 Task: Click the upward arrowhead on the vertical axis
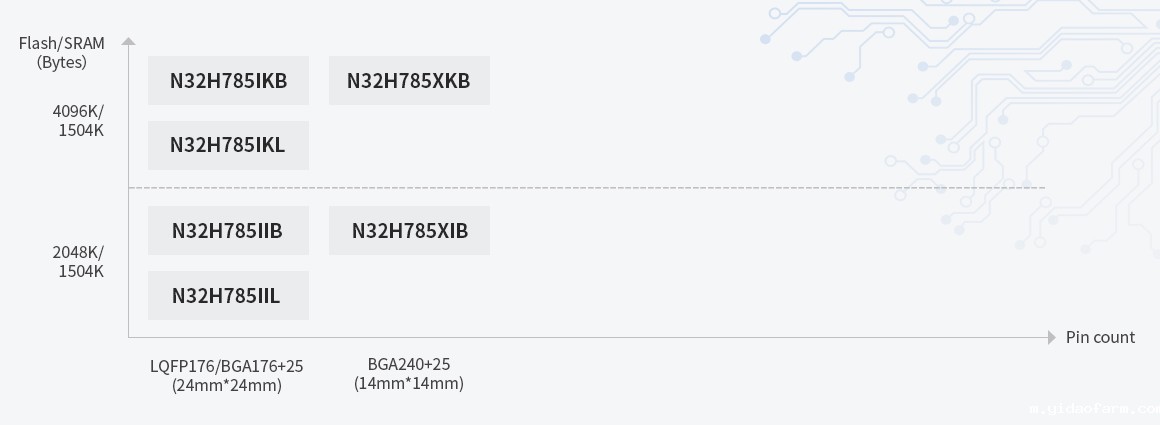tap(128, 41)
